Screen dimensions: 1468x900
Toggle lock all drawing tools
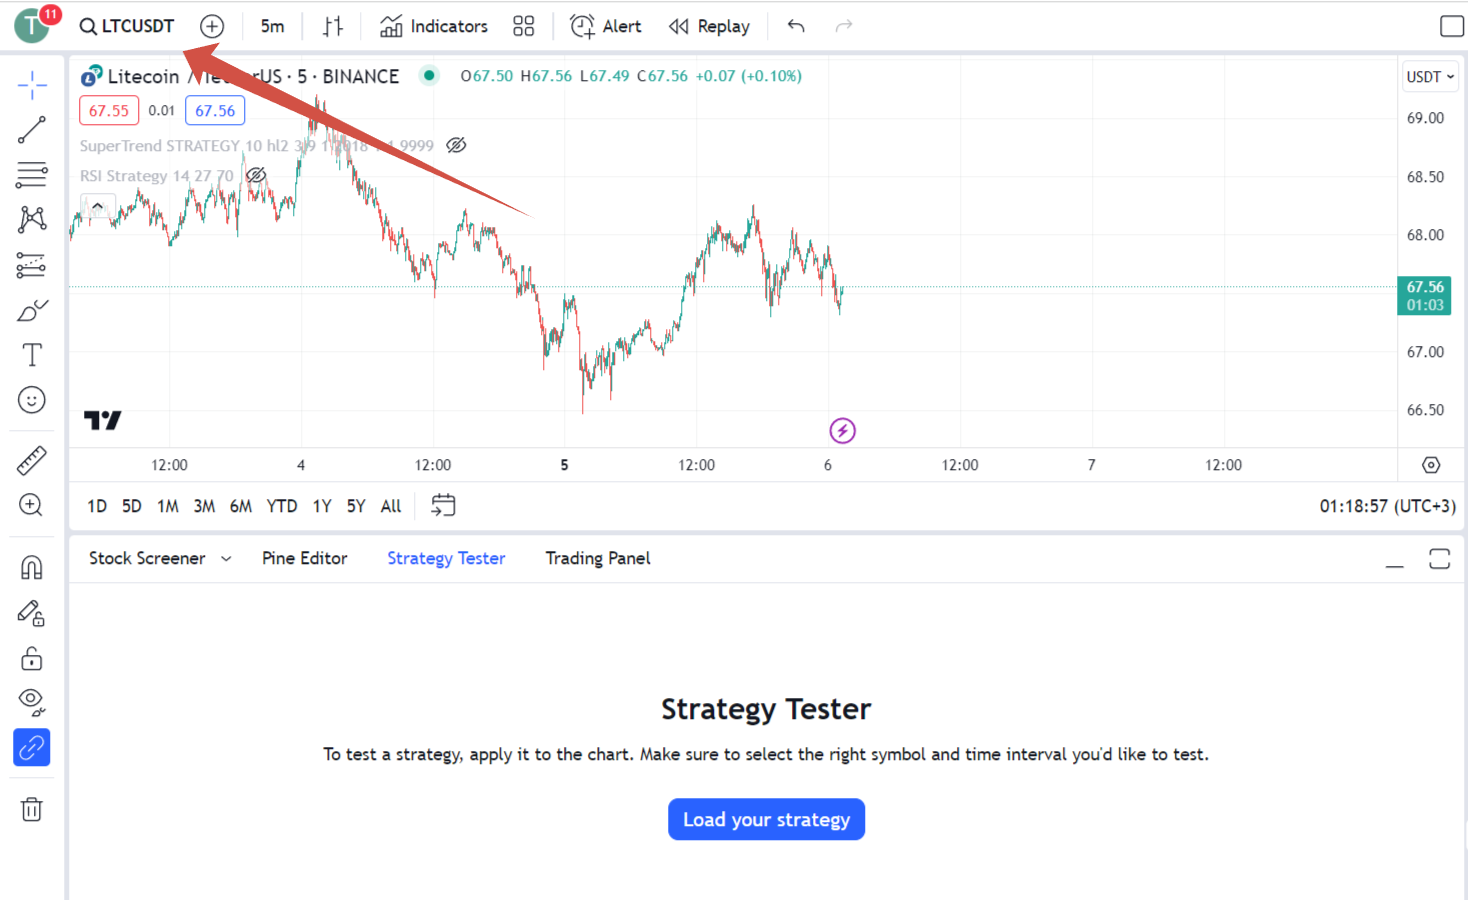[32, 658]
